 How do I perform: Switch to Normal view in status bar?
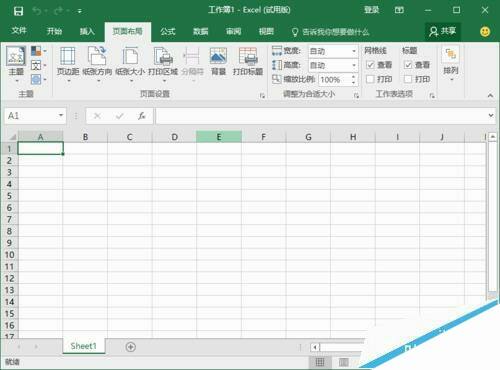coord(320,362)
